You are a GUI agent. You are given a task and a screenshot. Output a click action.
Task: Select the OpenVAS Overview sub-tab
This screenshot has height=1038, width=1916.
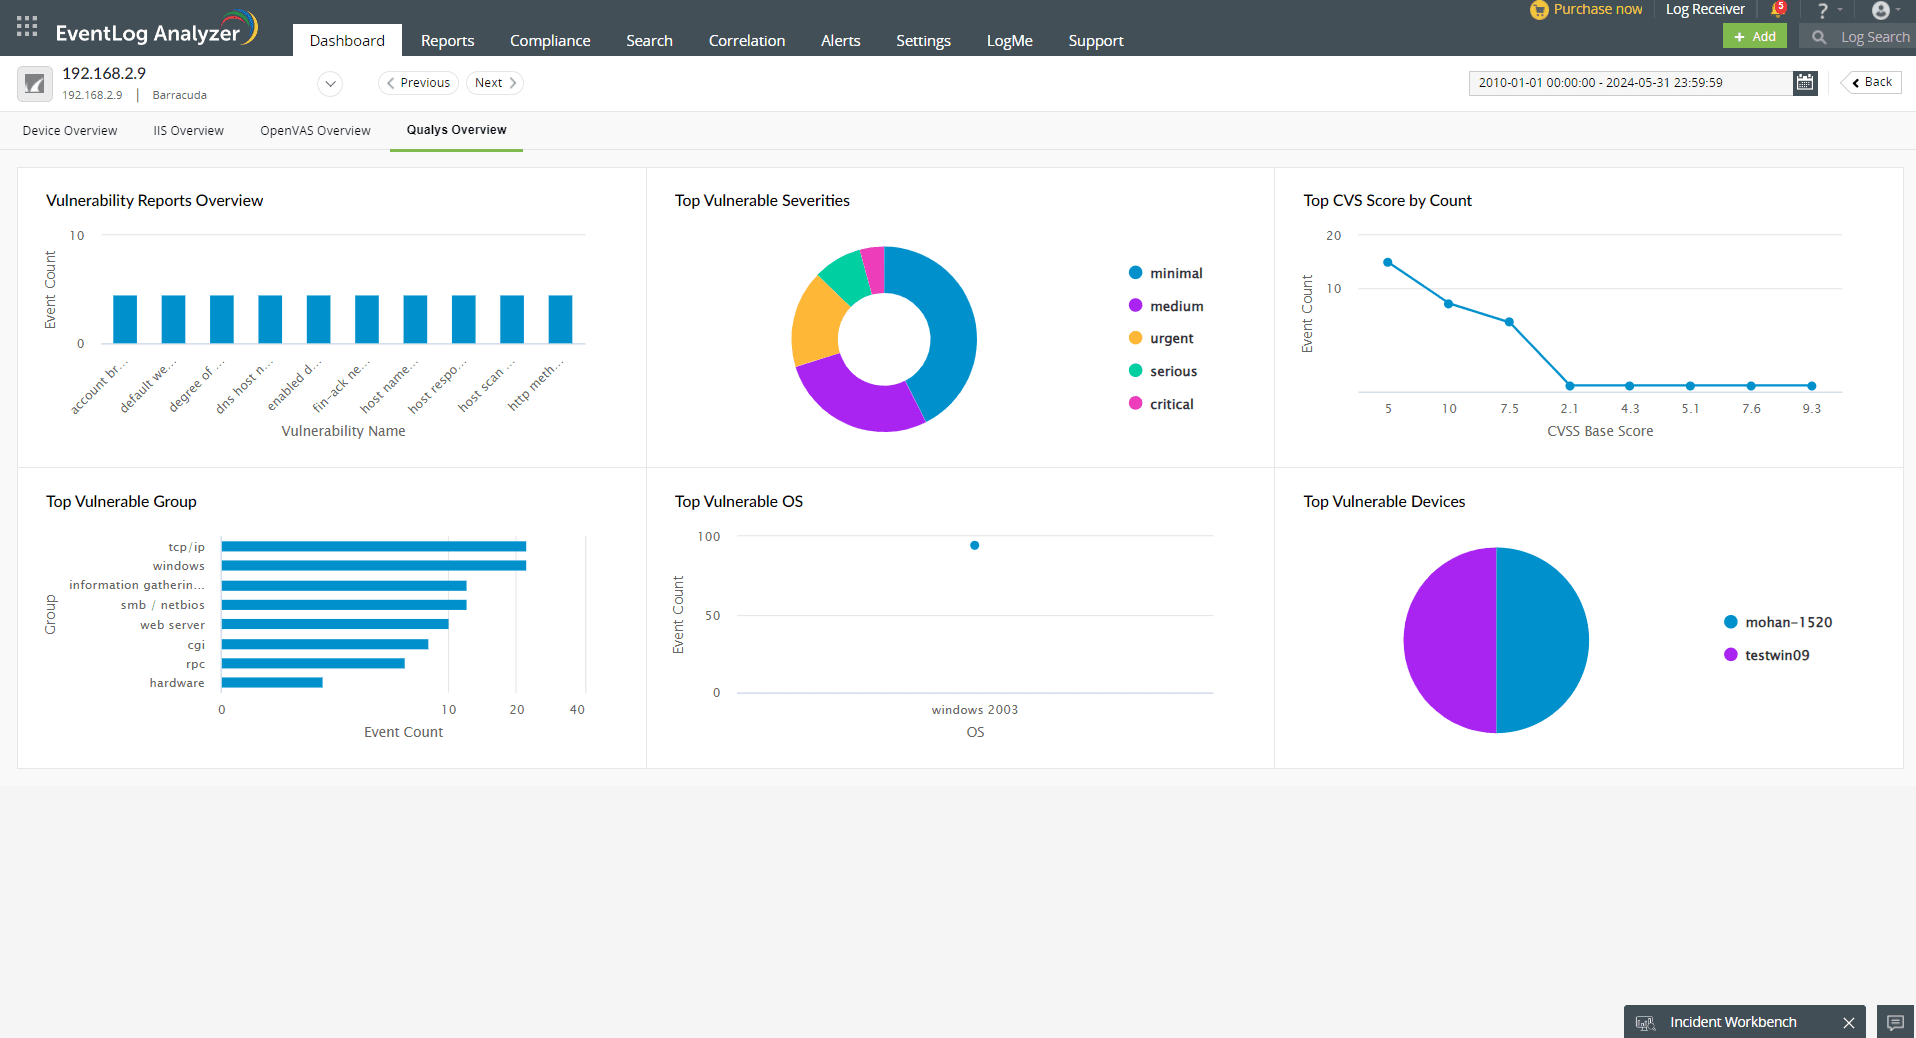point(315,131)
